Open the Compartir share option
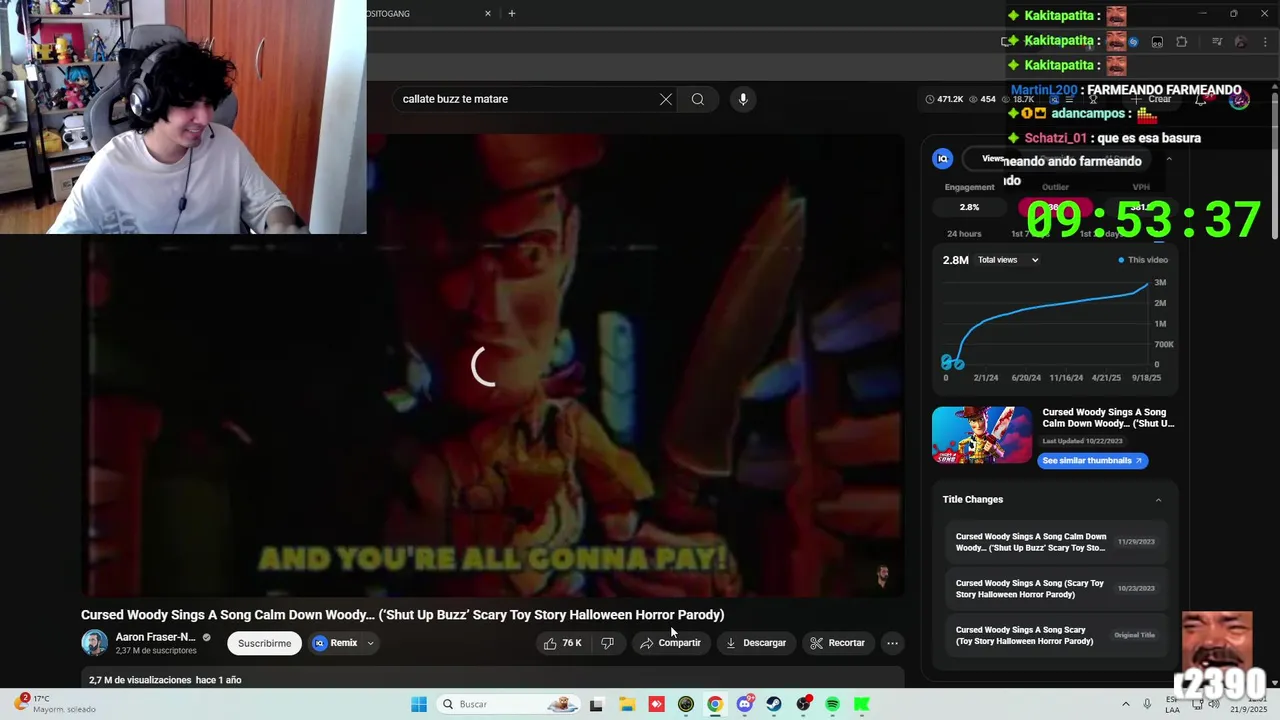The image size is (1280, 720). pyautogui.click(x=670, y=643)
